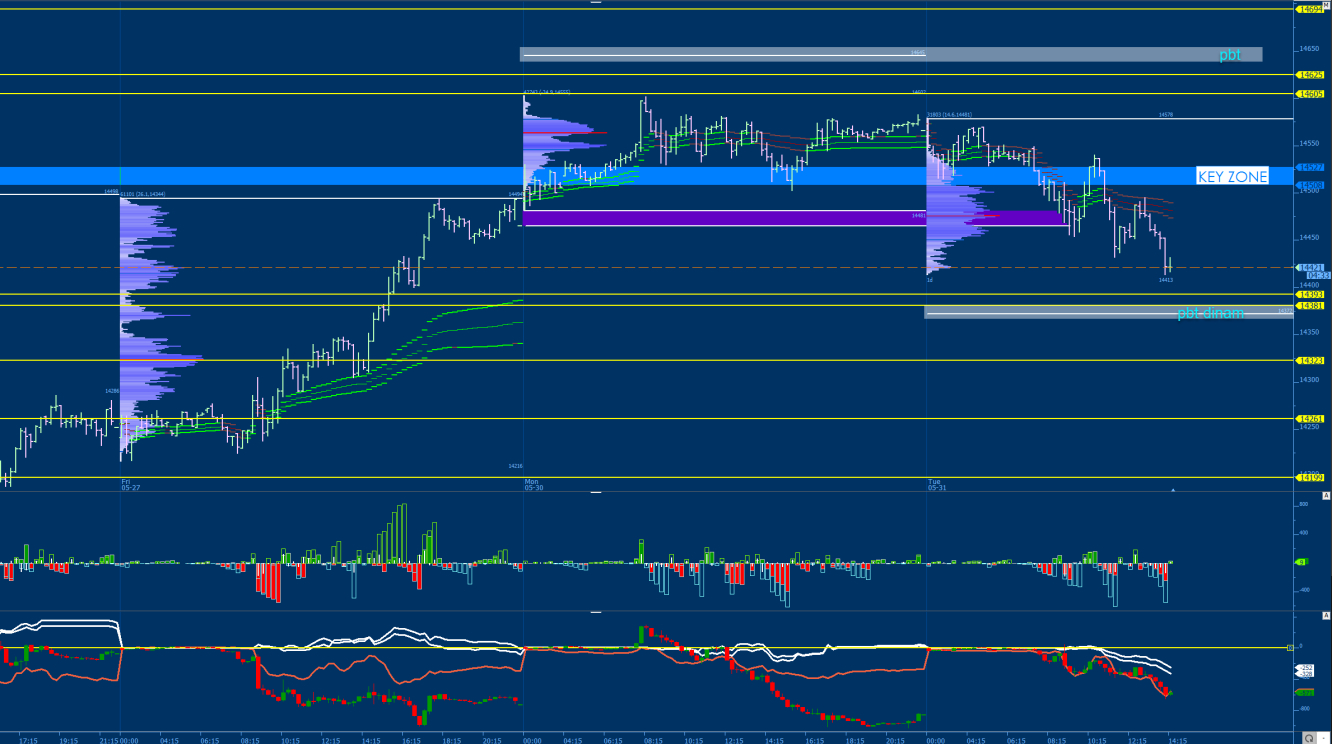
Task: Click the 17:15 time axis label
Action: click(29, 741)
